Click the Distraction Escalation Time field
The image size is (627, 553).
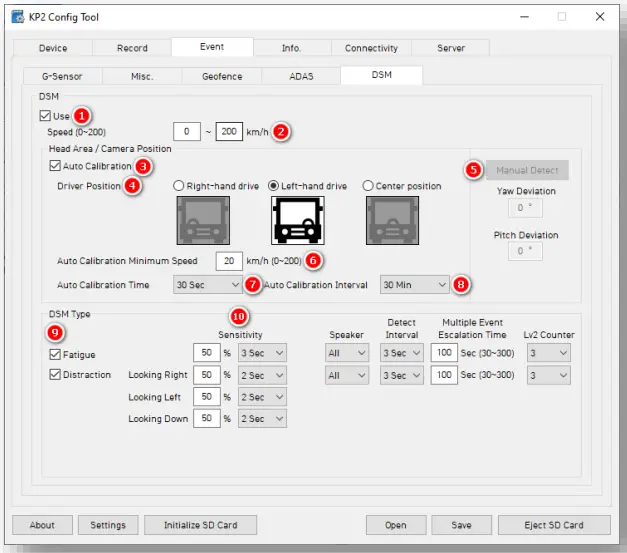tap(444, 375)
